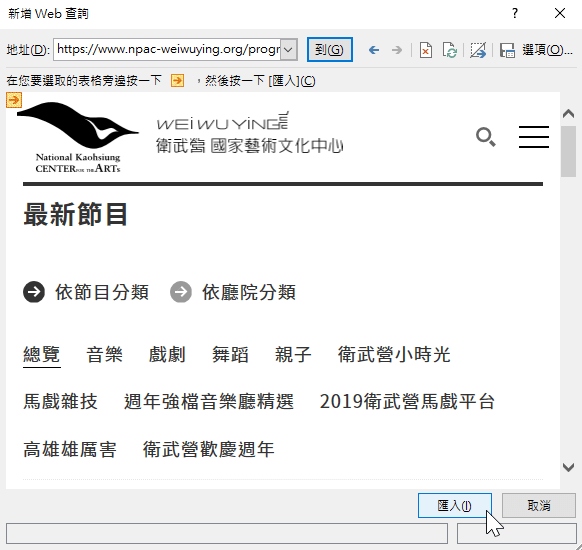Click the Forward arrow in query toolbar
Image resolution: width=582 pixels, height=550 pixels.
pyautogui.click(x=397, y=50)
